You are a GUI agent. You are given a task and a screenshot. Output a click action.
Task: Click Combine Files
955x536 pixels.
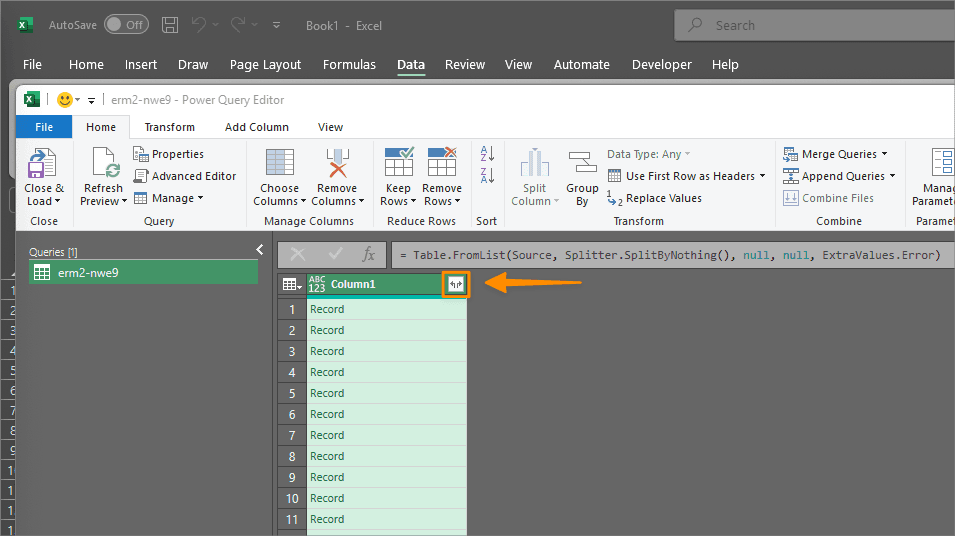[x=828, y=198]
